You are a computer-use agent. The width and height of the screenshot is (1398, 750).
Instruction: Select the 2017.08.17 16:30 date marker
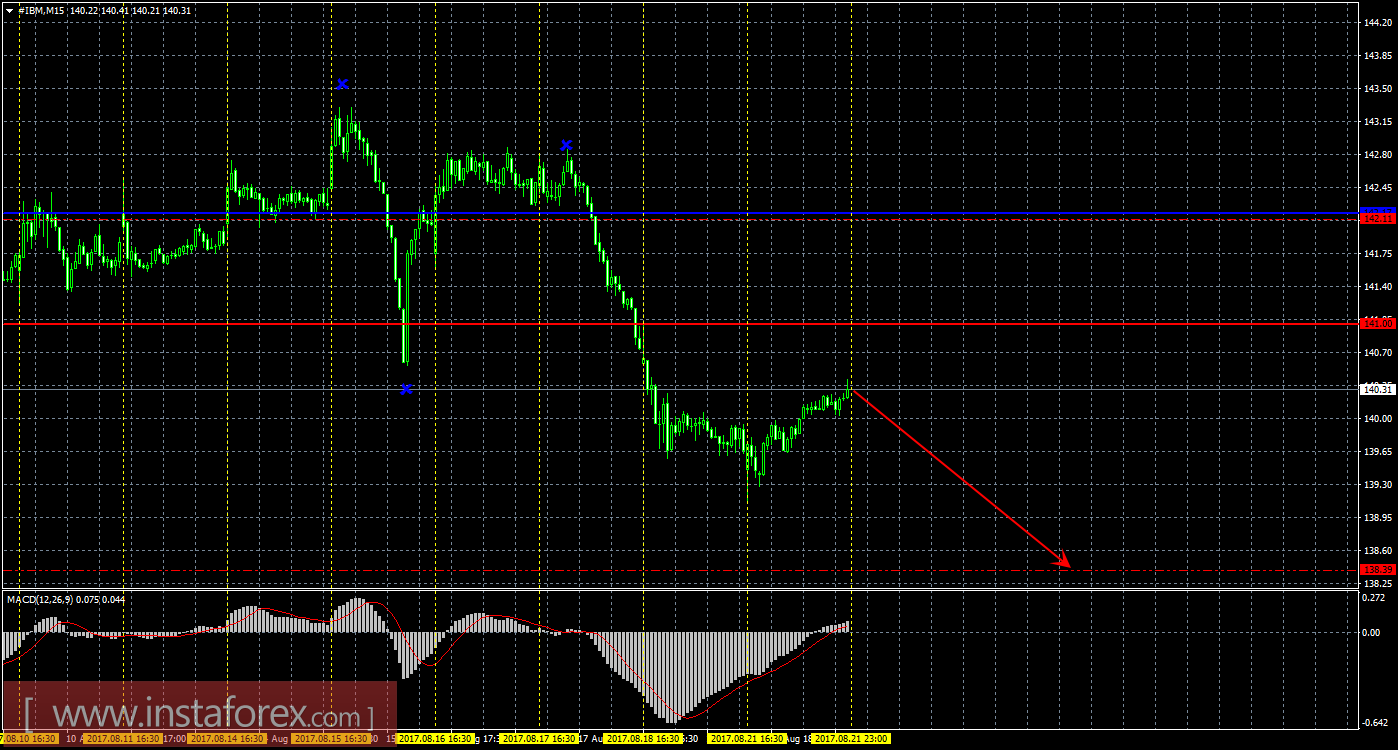click(x=539, y=739)
